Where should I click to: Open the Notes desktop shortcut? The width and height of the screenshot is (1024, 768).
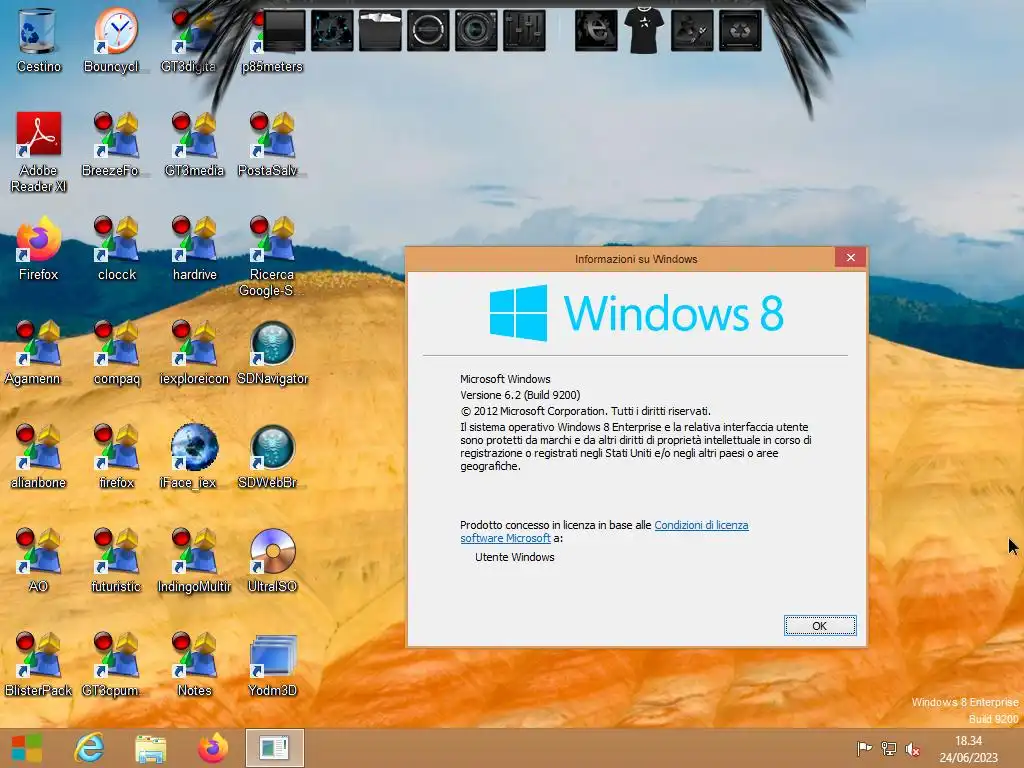pyautogui.click(x=194, y=664)
